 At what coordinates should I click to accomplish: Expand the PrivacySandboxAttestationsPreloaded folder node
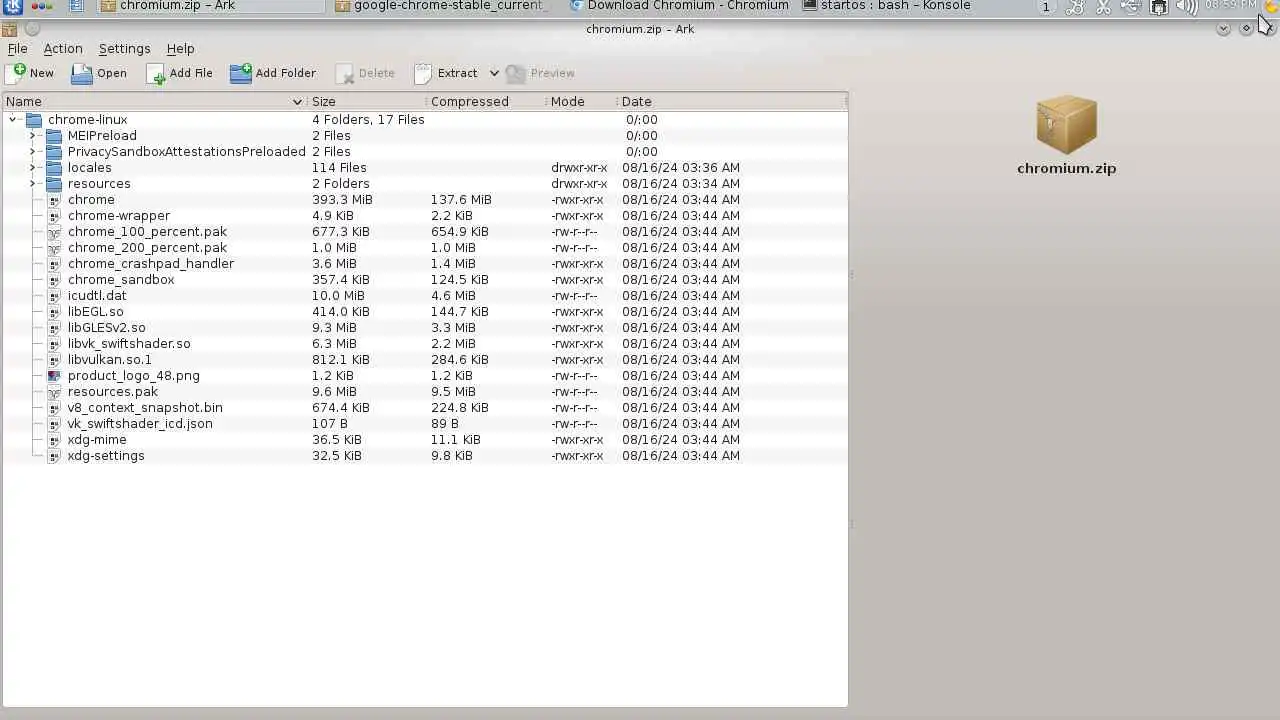click(33, 152)
